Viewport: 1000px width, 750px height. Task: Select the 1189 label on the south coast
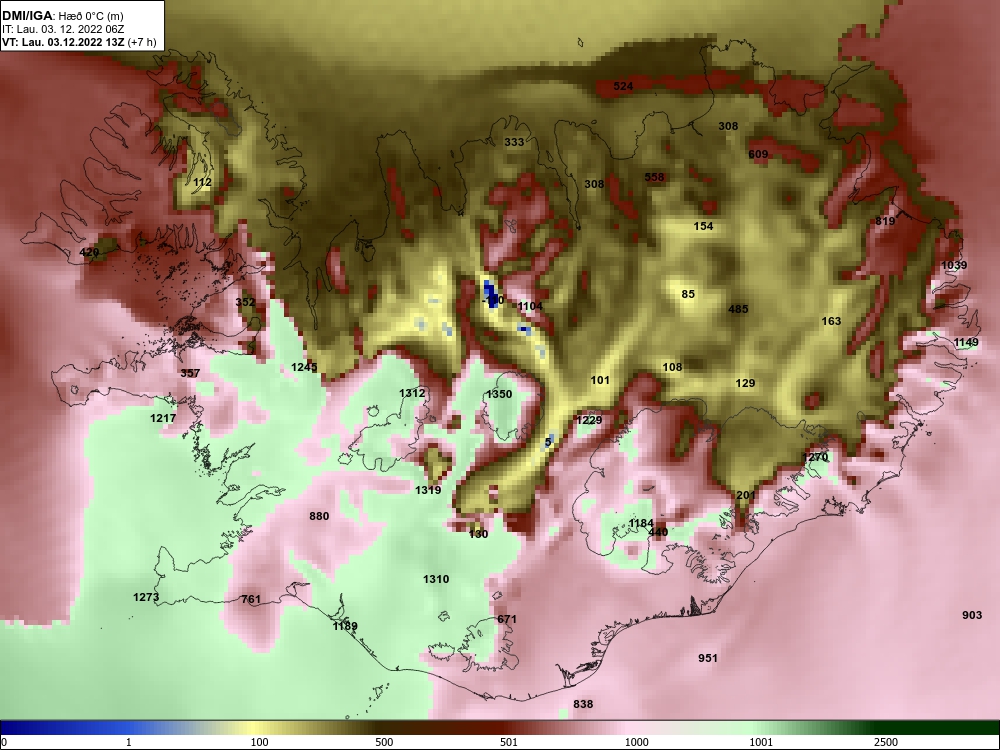click(345, 627)
